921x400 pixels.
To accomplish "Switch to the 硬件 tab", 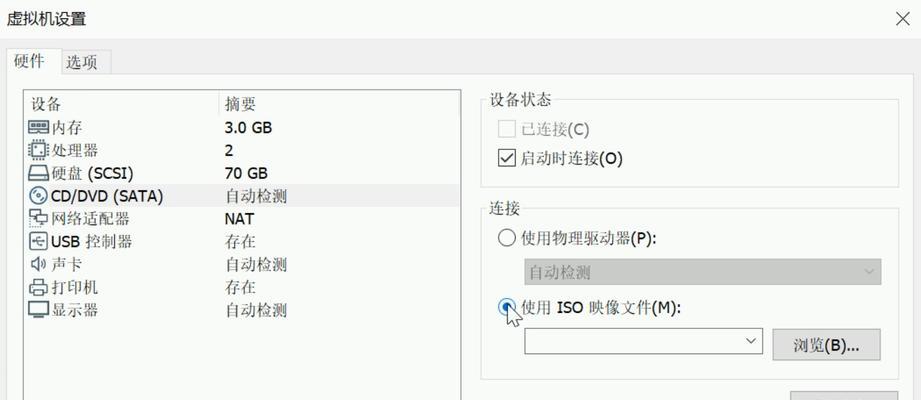I will pyautogui.click(x=29, y=61).
